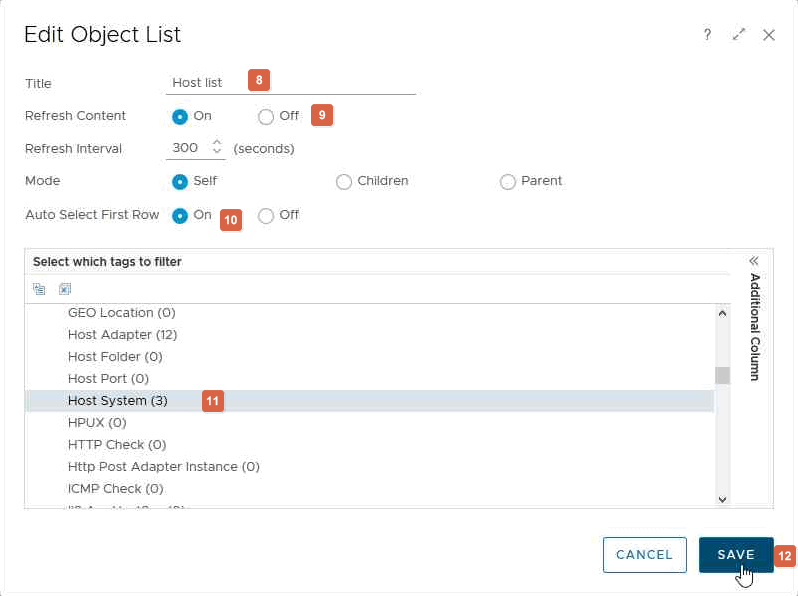Image resolution: width=798 pixels, height=596 pixels.
Task: Click the collapse all tags icon
Action: [39, 289]
